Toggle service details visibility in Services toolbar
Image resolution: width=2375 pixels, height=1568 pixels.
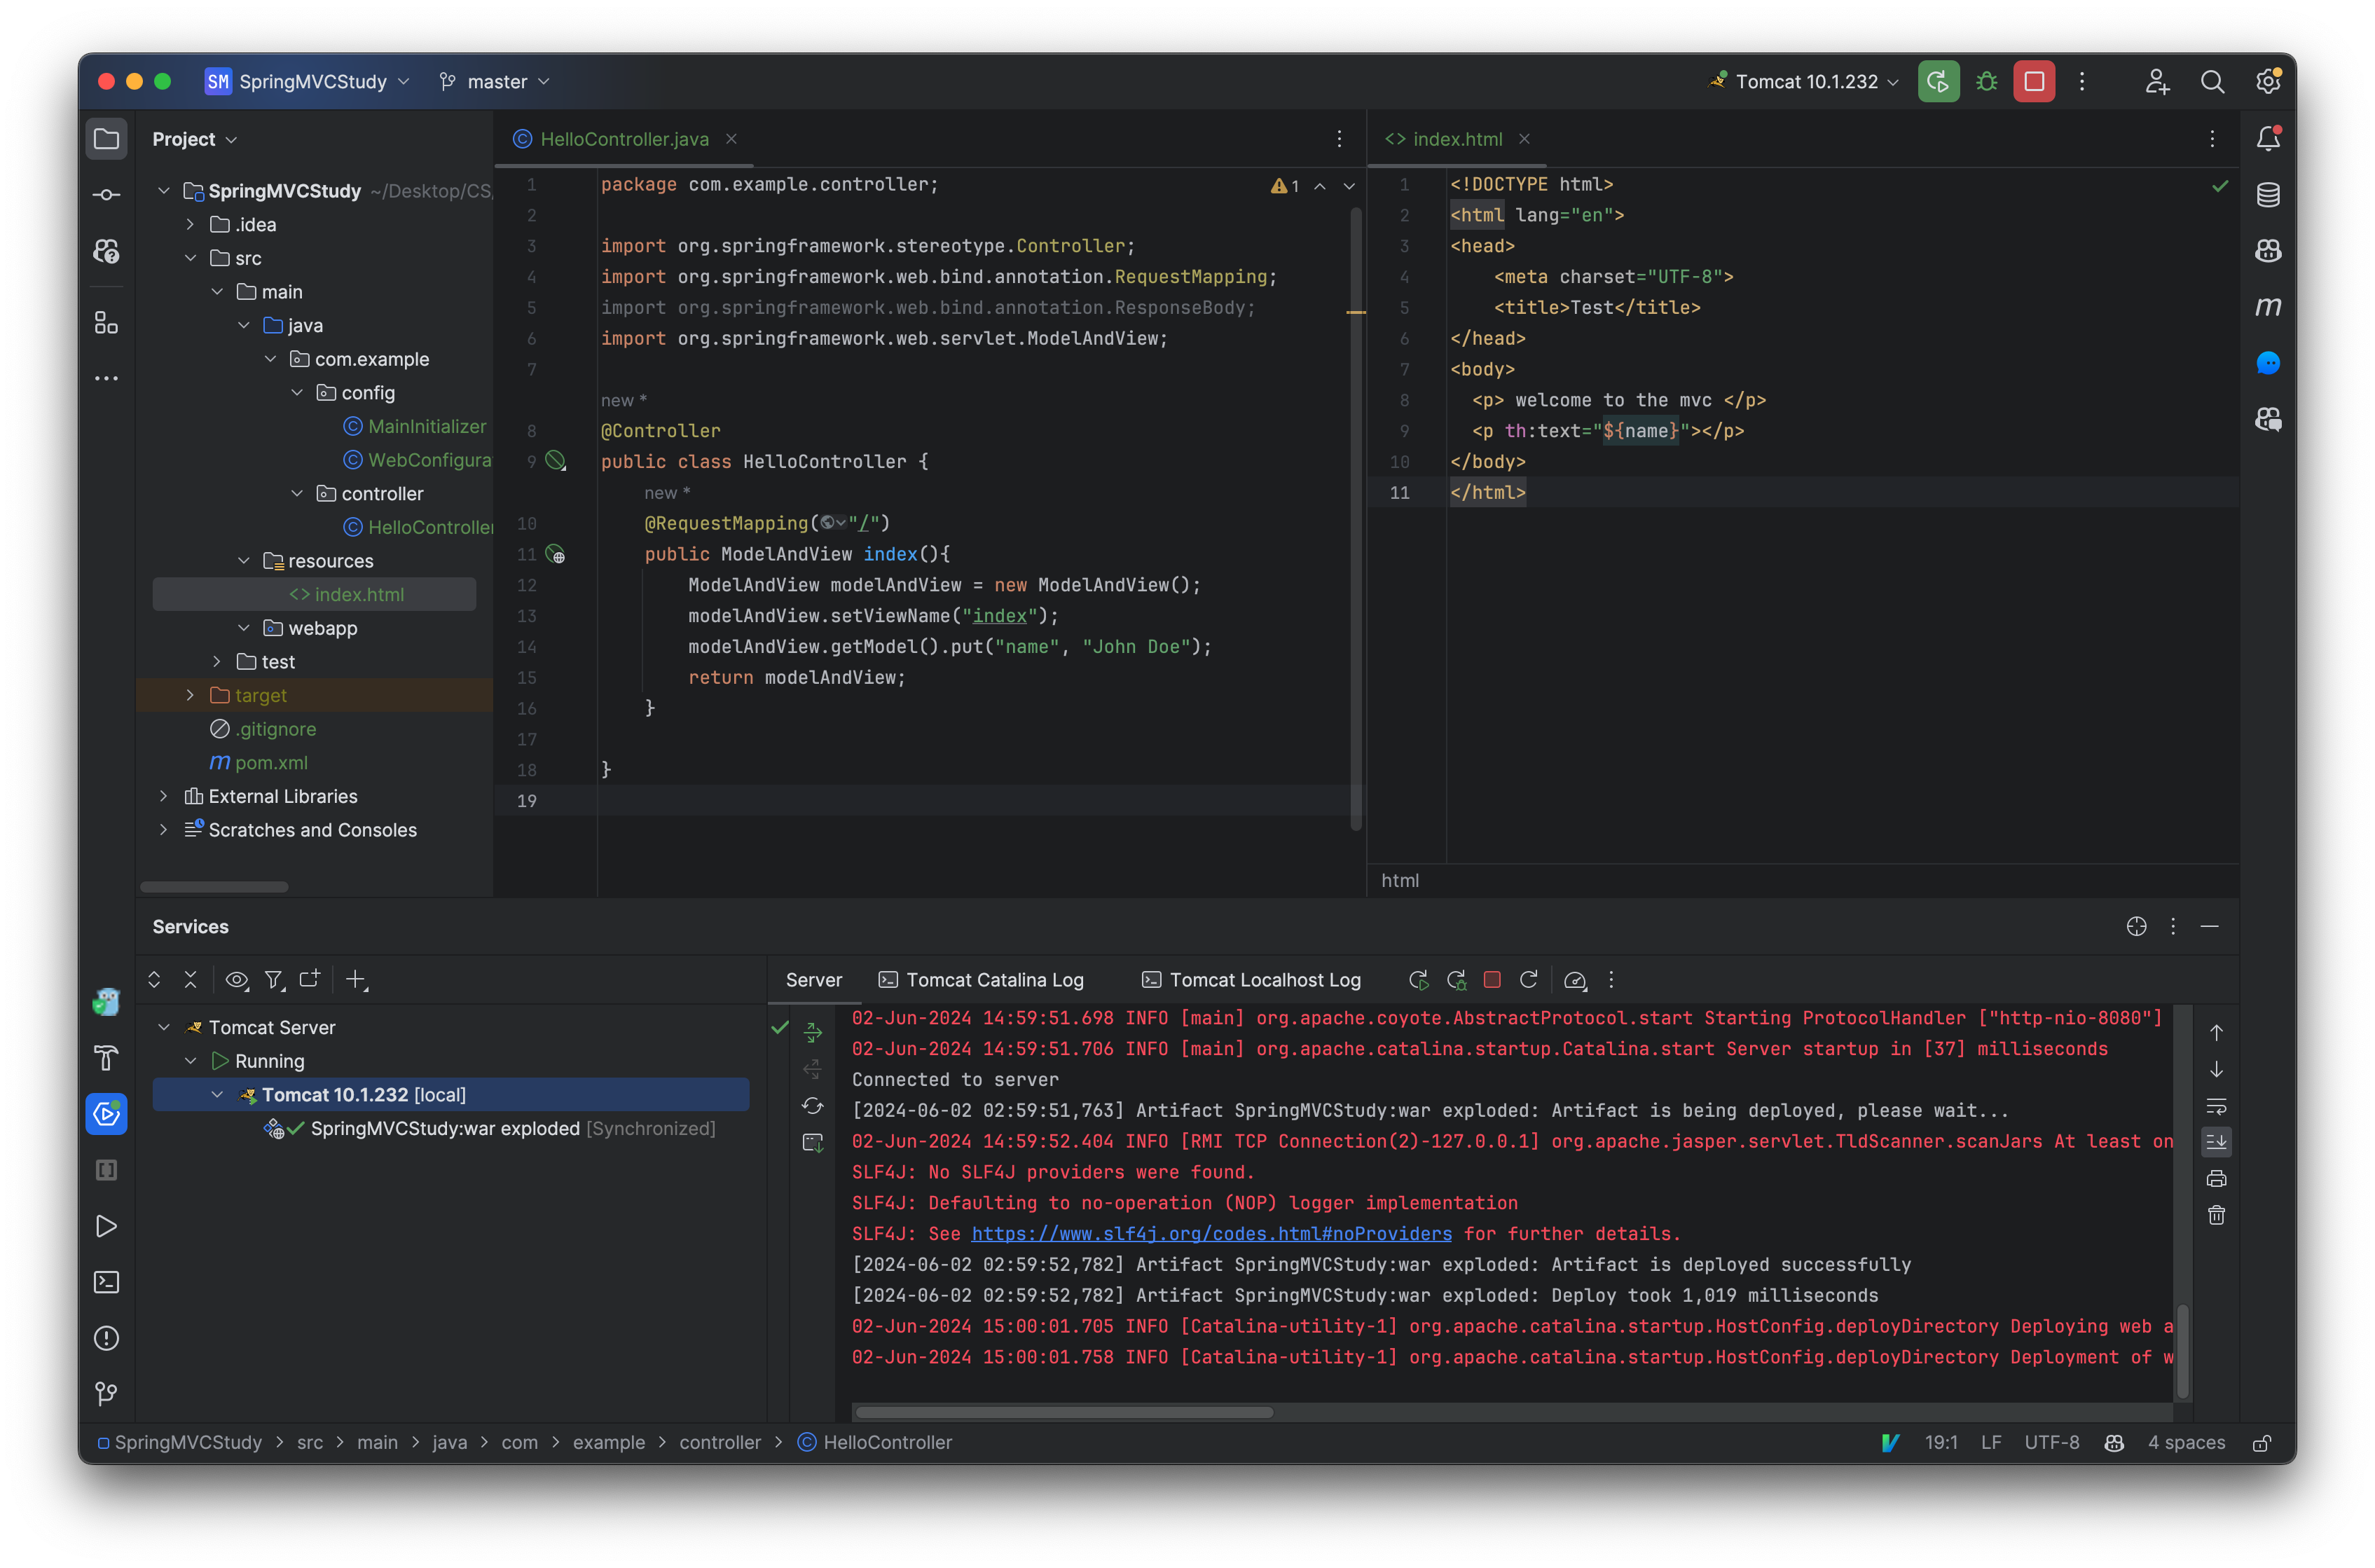pyautogui.click(x=237, y=980)
